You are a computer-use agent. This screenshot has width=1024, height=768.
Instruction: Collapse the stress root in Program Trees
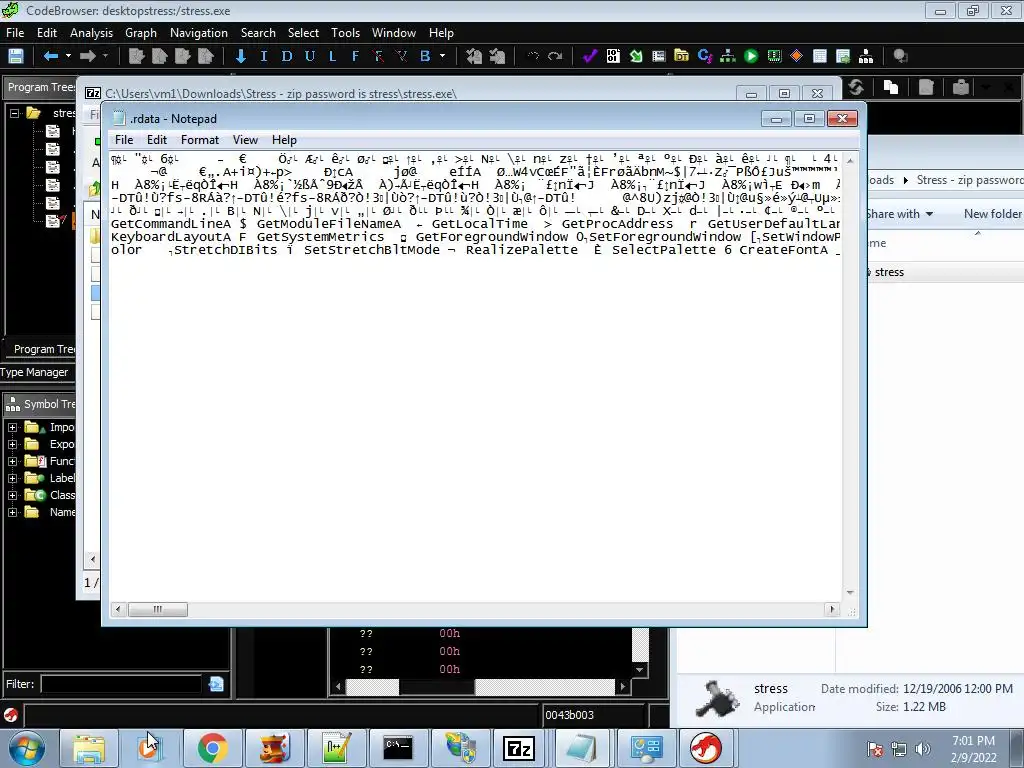(x=14, y=113)
